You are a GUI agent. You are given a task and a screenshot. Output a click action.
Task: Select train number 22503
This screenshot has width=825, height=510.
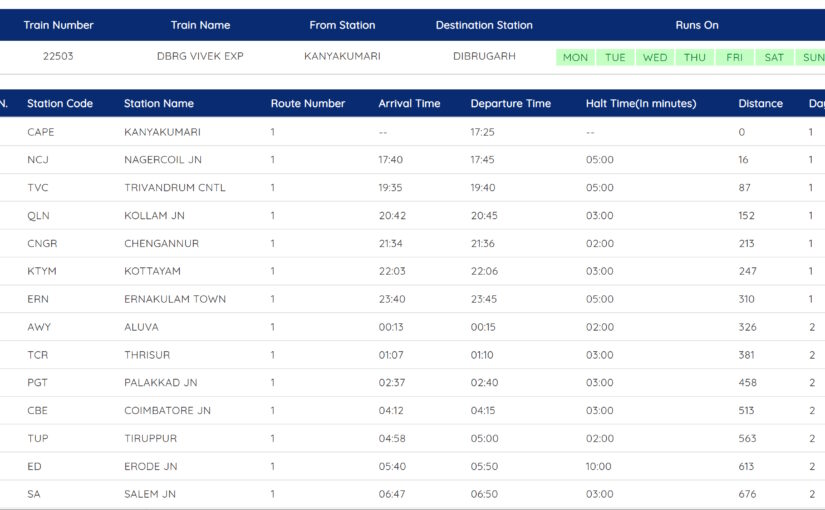[58, 57]
